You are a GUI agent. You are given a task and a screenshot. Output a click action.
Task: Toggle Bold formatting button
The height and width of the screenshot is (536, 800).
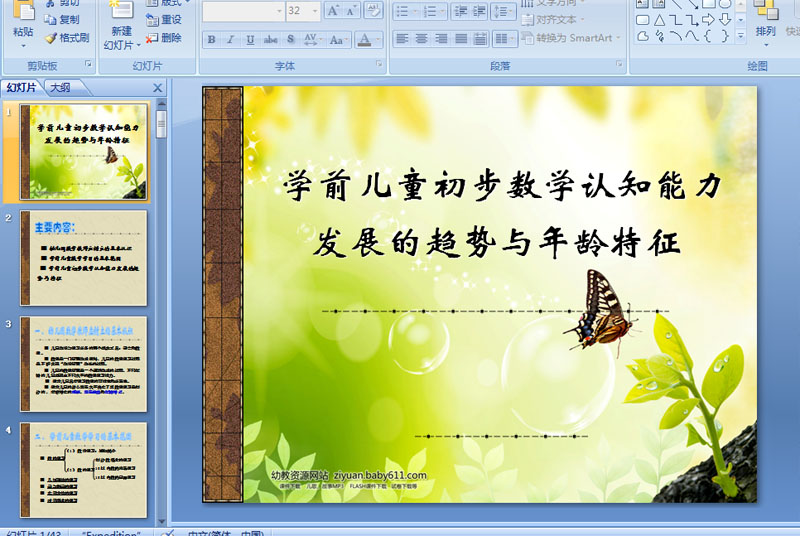tap(211, 39)
